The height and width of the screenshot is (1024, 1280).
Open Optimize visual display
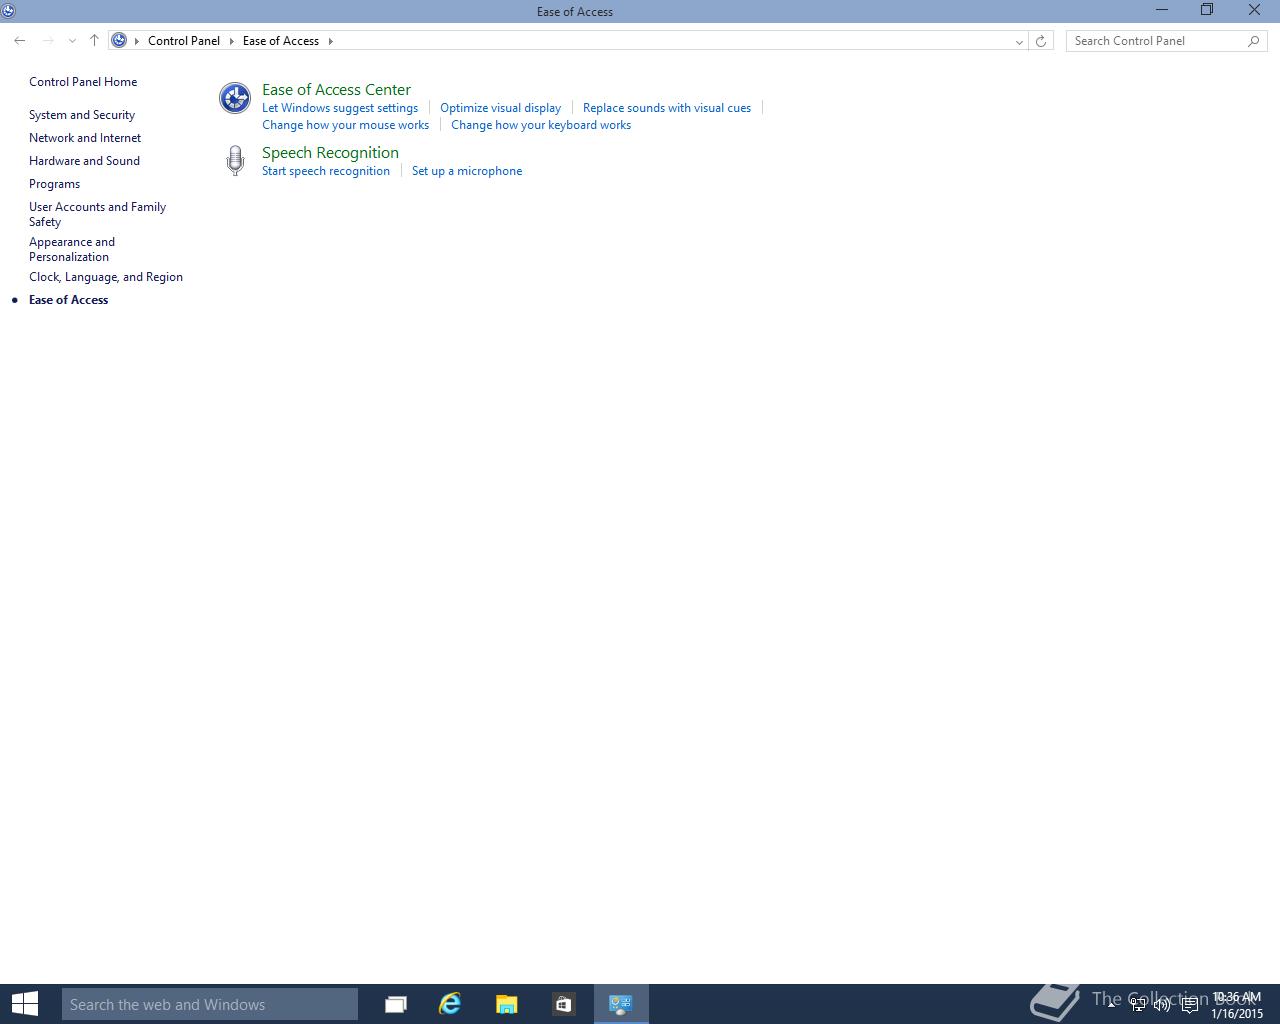(x=500, y=108)
